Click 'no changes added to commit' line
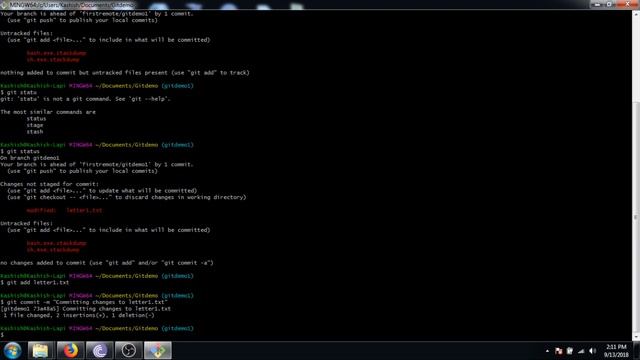Screen dimensions: 640x360 pos(107,263)
